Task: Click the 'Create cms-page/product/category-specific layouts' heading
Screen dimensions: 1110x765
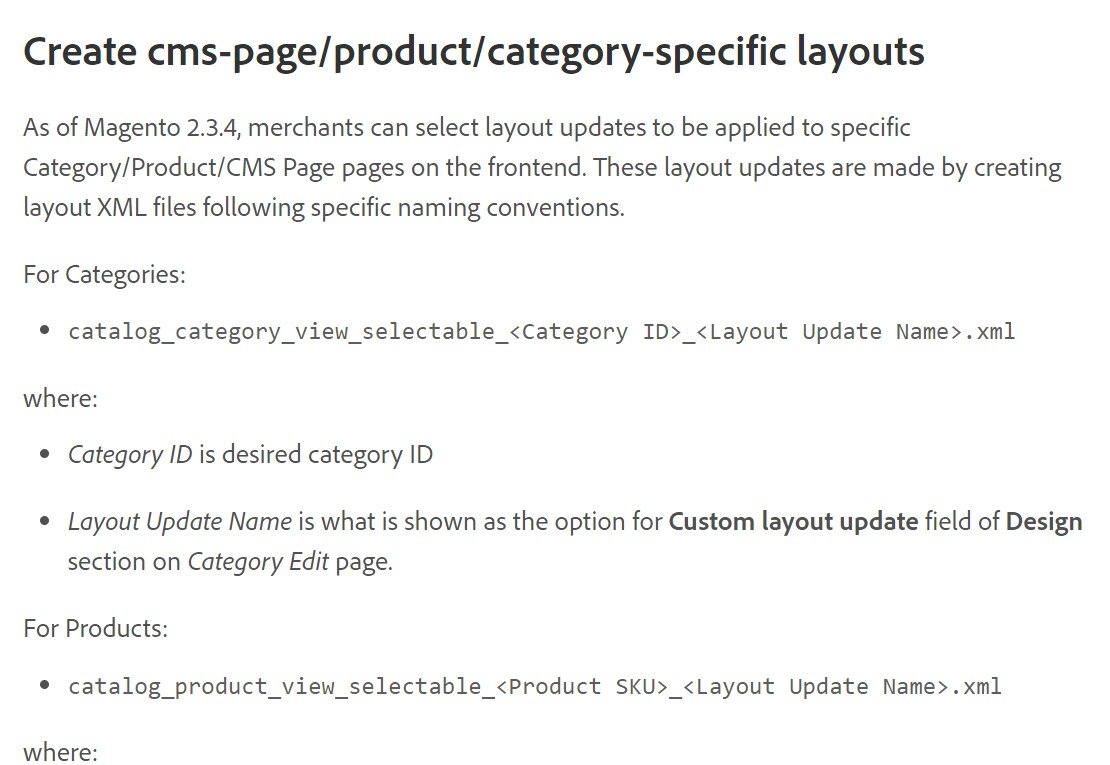Action: [x=473, y=52]
